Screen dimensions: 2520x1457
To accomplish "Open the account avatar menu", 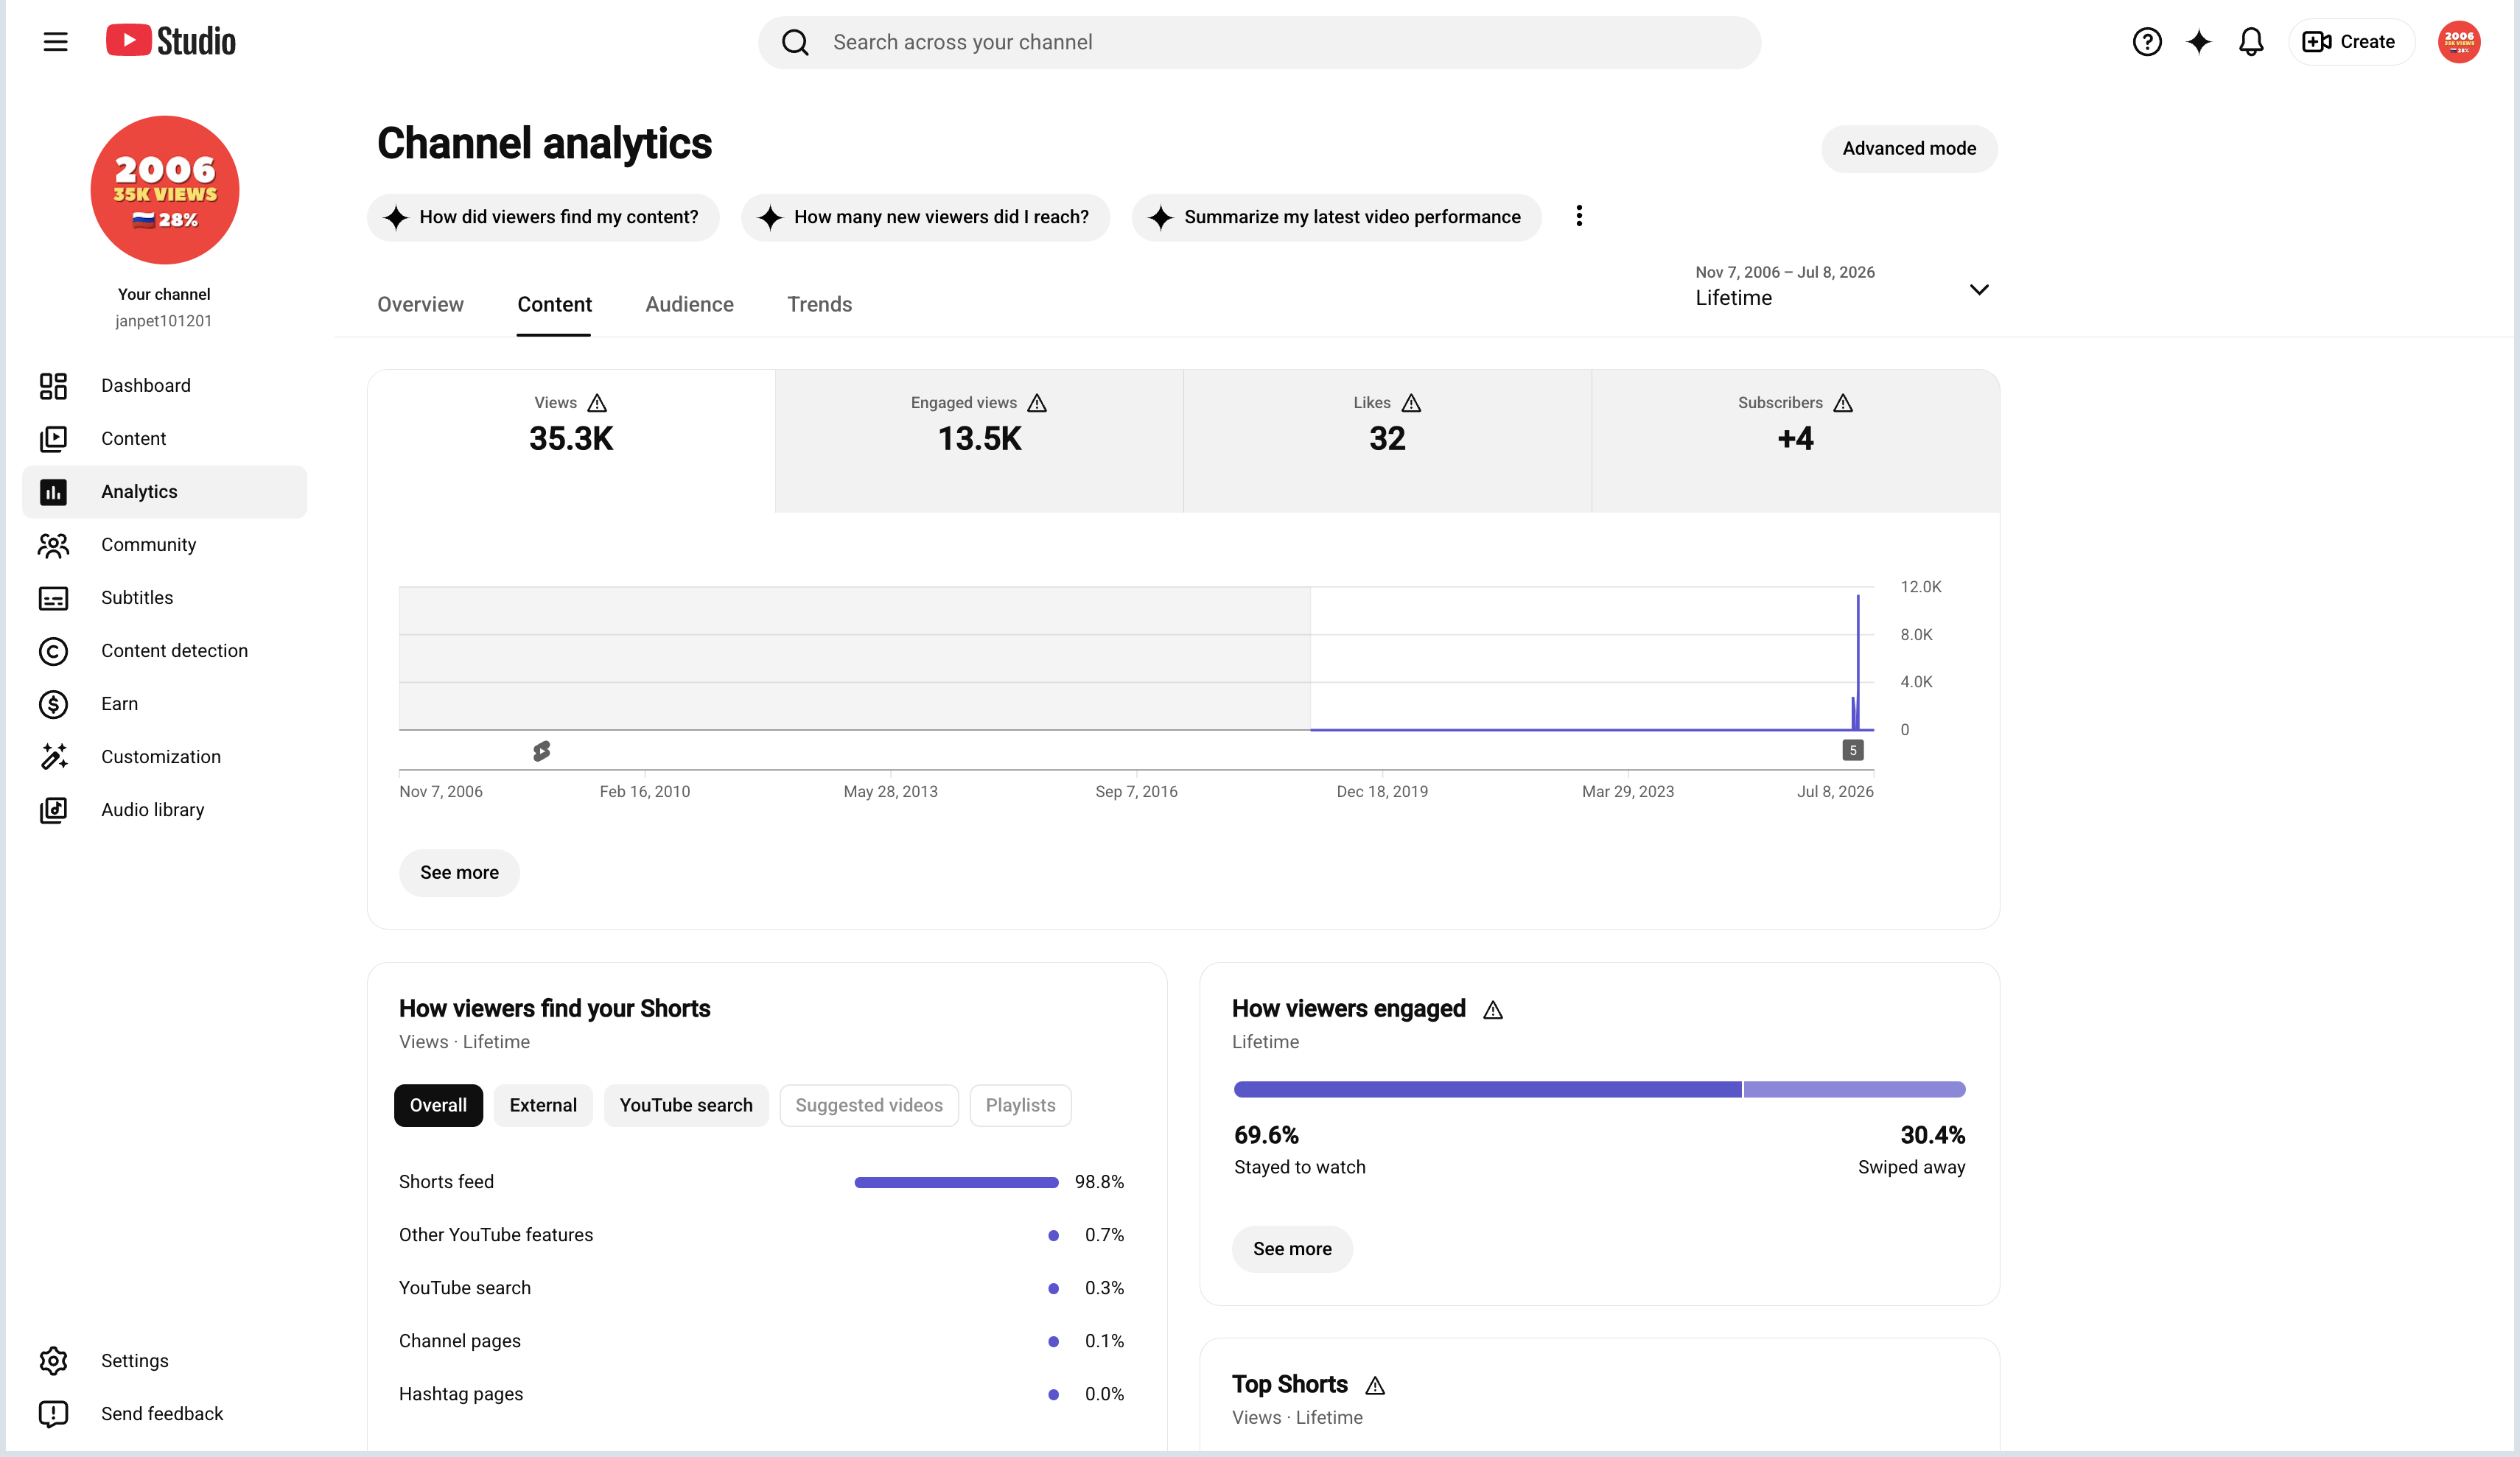I will 2458,42.
